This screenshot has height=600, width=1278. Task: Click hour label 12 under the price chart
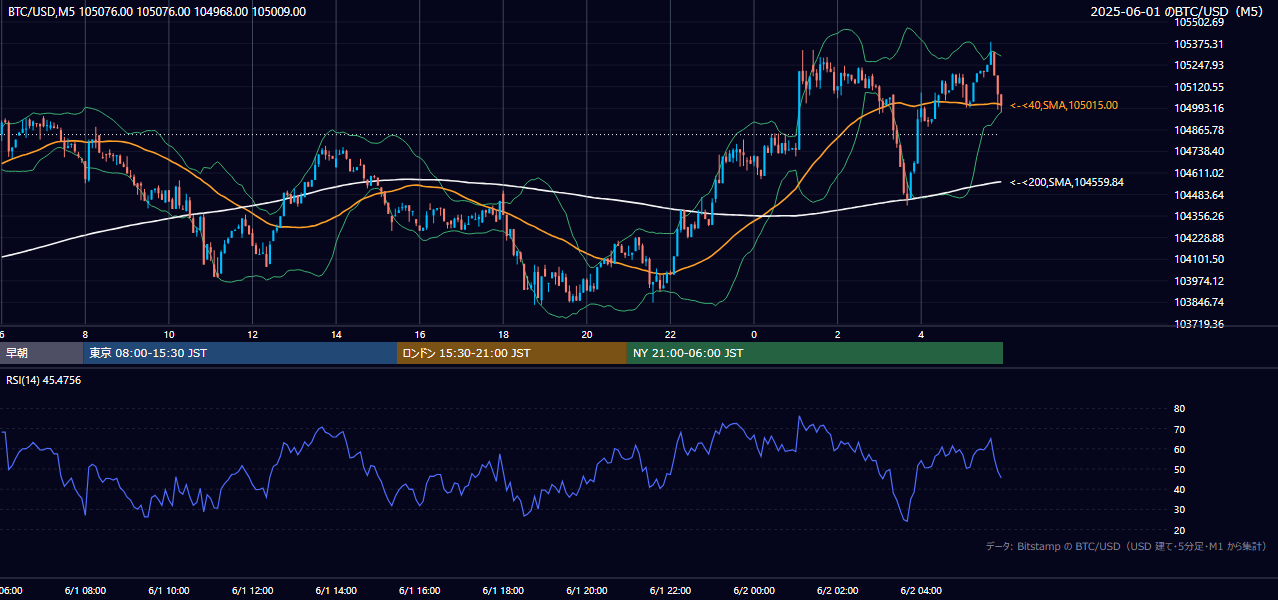253,335
